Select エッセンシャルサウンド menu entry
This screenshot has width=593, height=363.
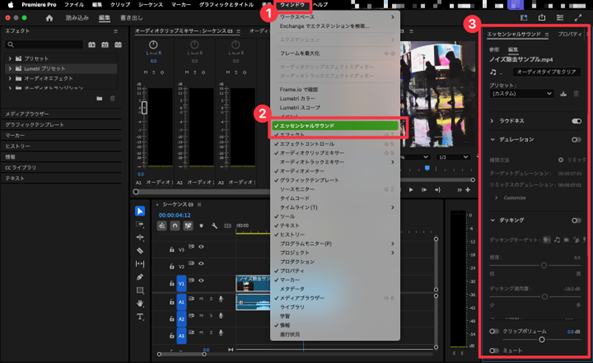tap(335, 126)
